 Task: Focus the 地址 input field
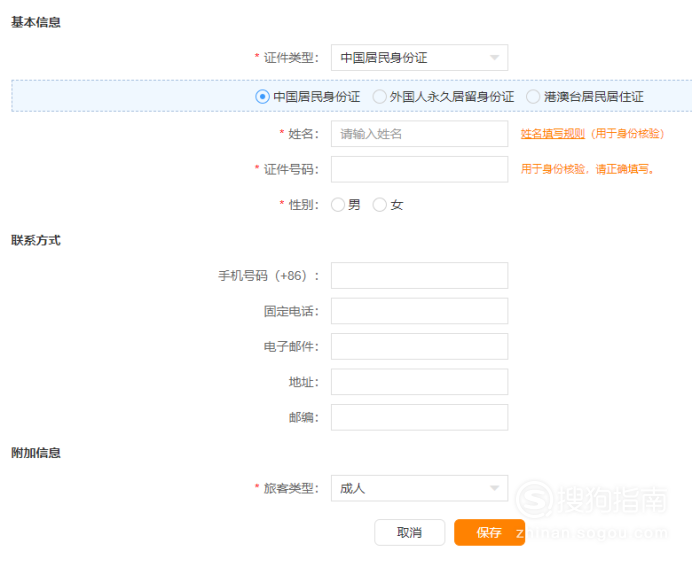(x=419, y=382)
